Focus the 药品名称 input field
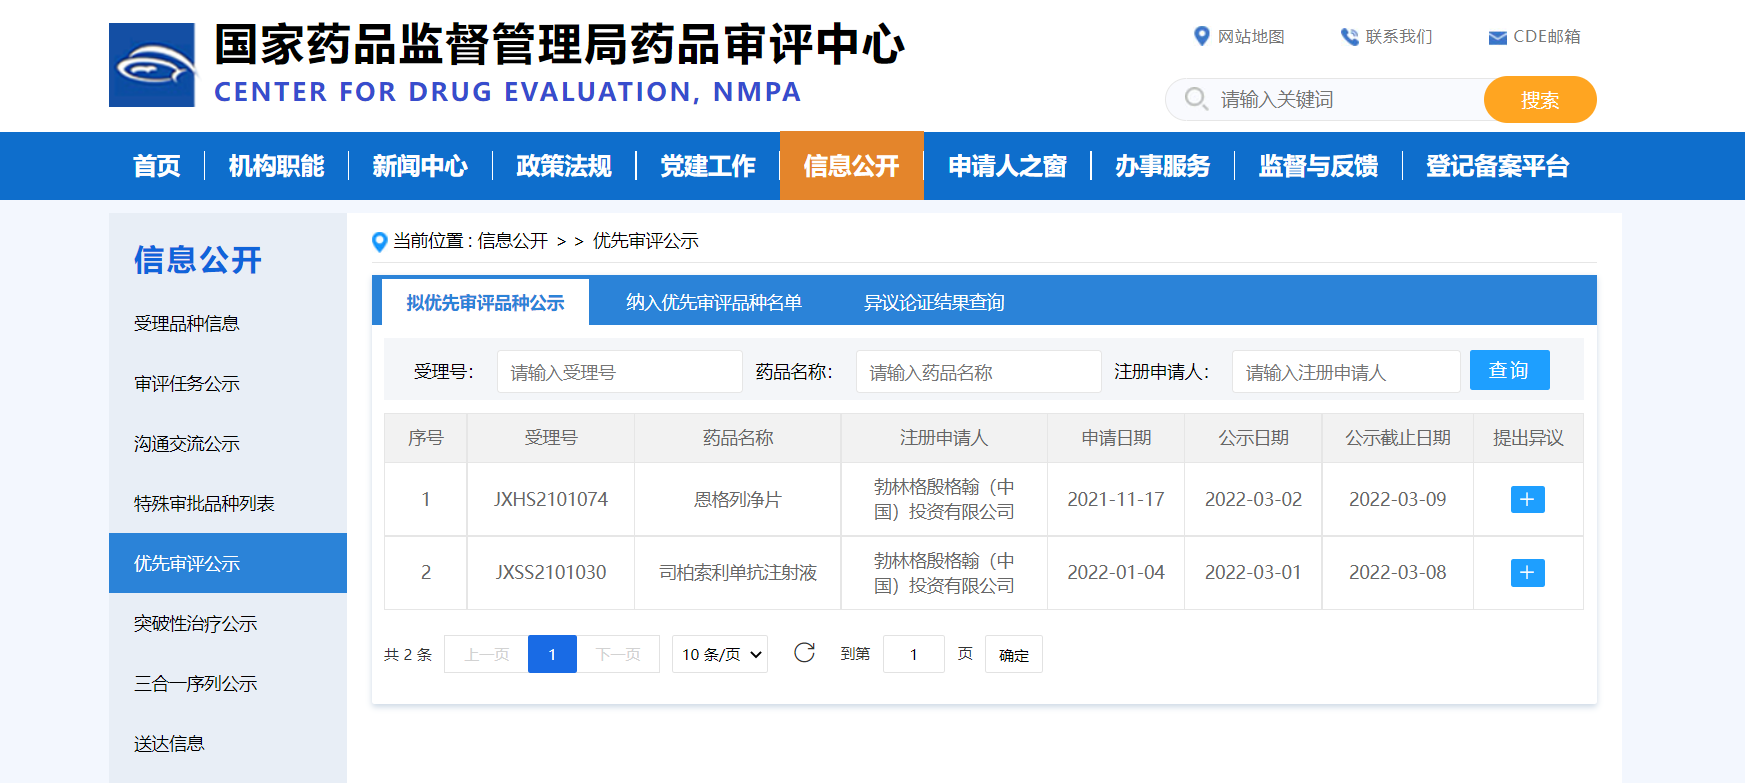 [979, 372]
